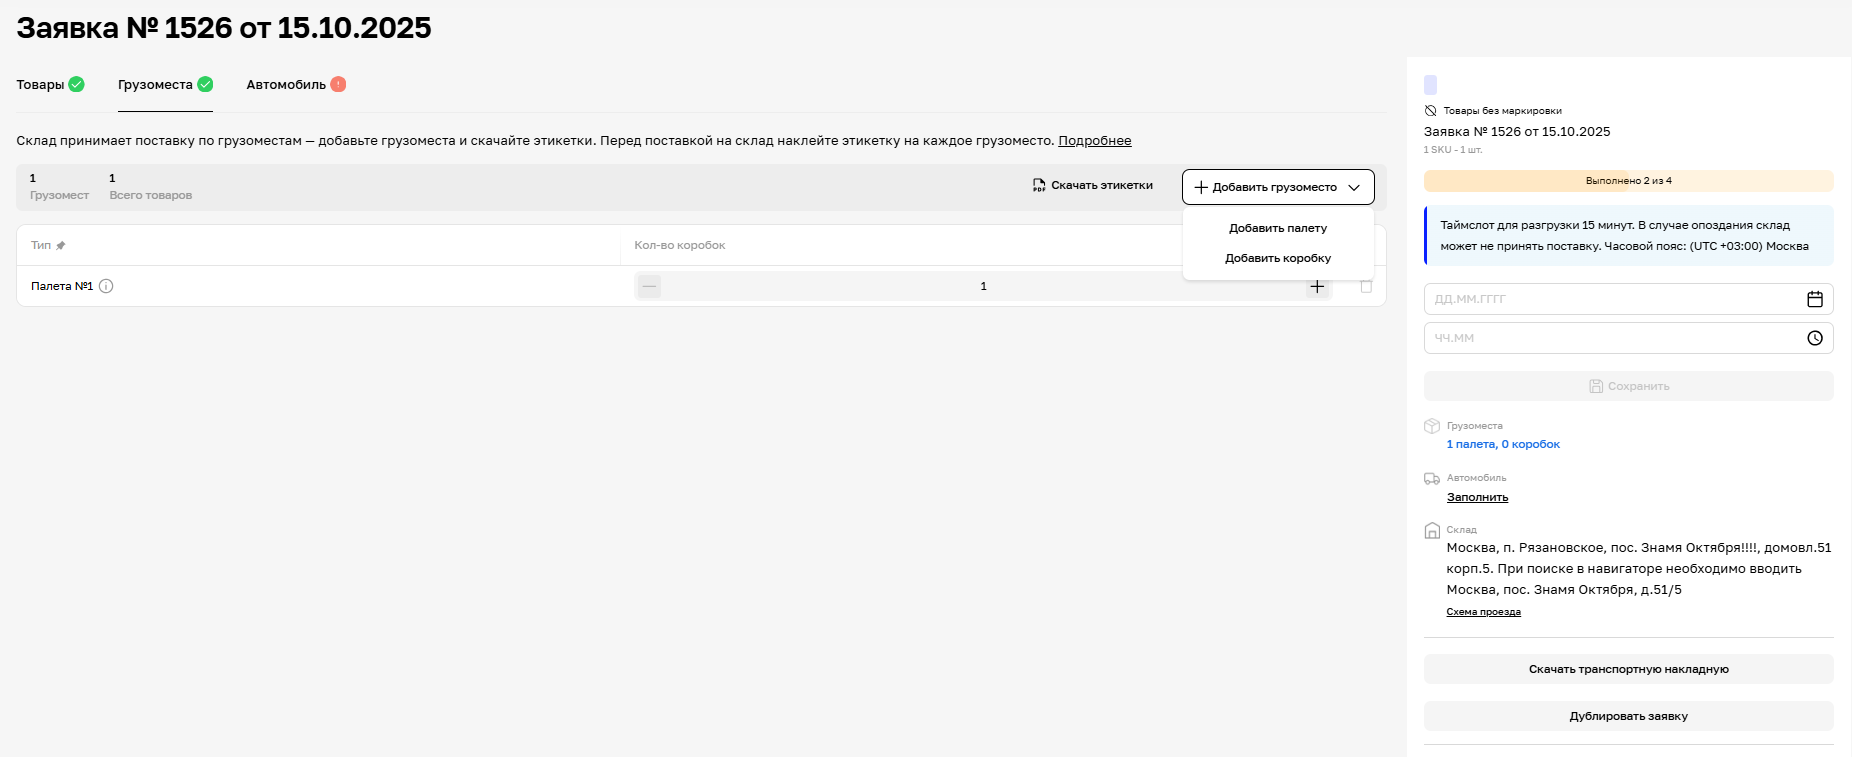Image resolution: width=1852 pixels, height=757 pixels.
Task: Open the clock time picker icon
Action: [x=1815, y=338]
